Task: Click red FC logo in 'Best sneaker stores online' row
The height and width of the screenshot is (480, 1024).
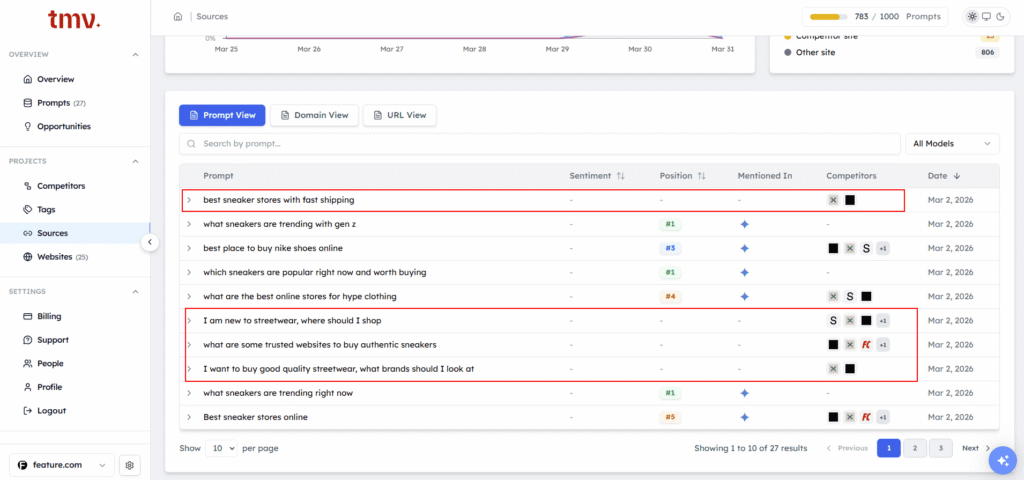Action: pyautogui.click(x=866, y=417)
